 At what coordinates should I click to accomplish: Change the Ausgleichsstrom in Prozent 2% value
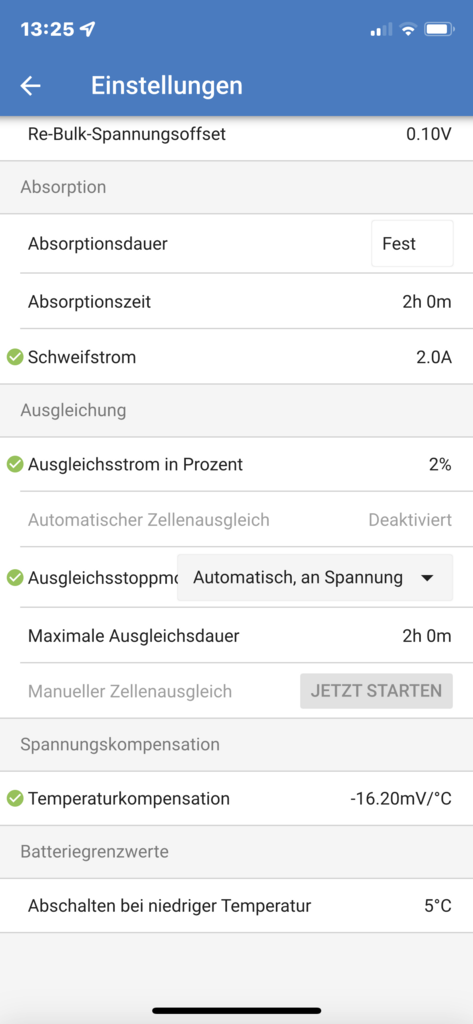440,464
